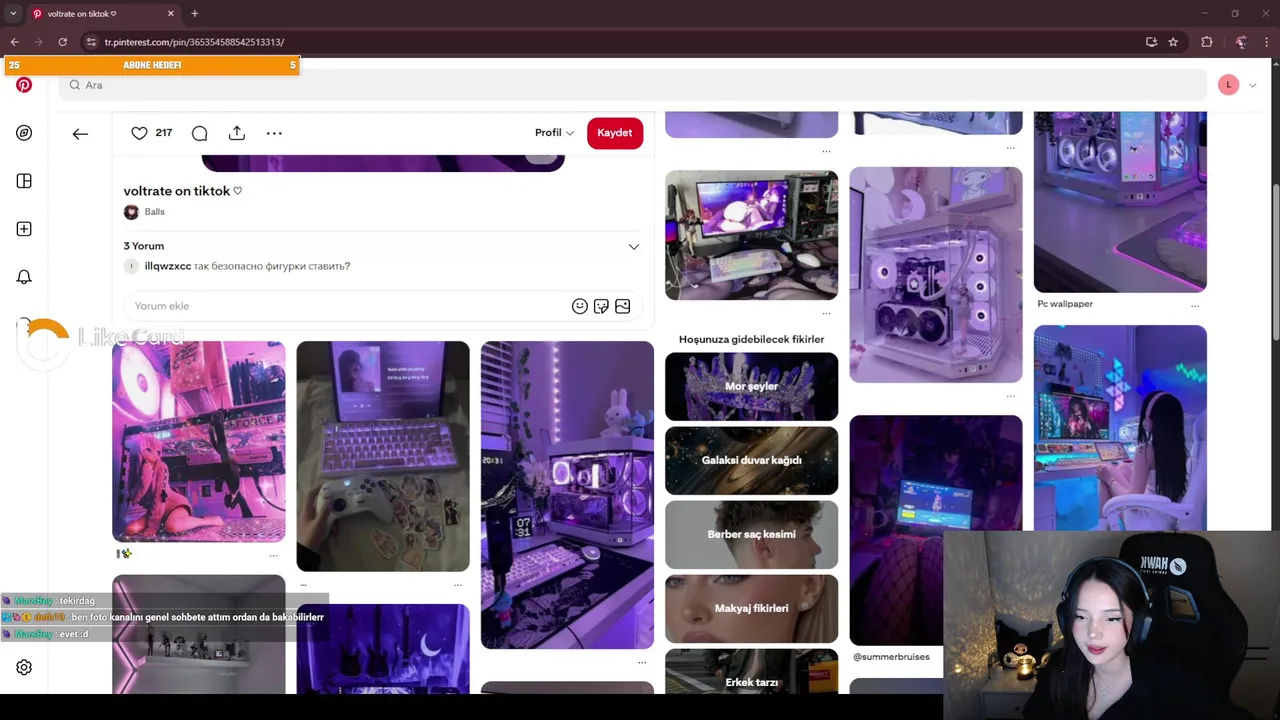This screenshot has width=1280, height=720.
Task: Navigate back in the browser toolbar
Action: tap(15, 42)
